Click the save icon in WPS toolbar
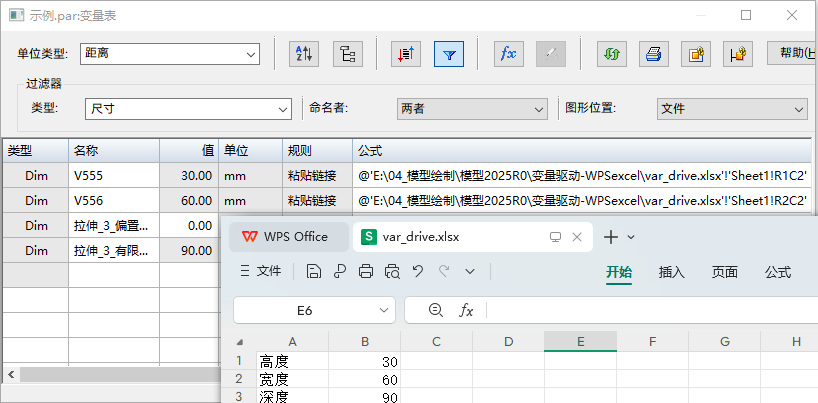Image resolution: width=818 pixels, height=403 pixels. click(314, 271)
